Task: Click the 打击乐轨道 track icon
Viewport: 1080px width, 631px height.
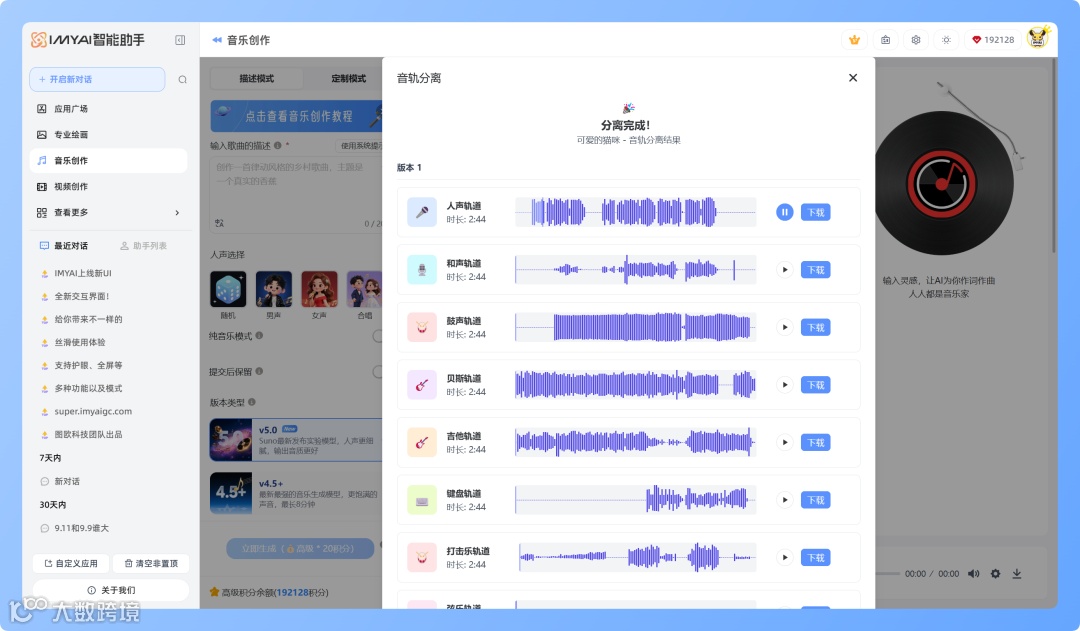Action: point(422,557)
